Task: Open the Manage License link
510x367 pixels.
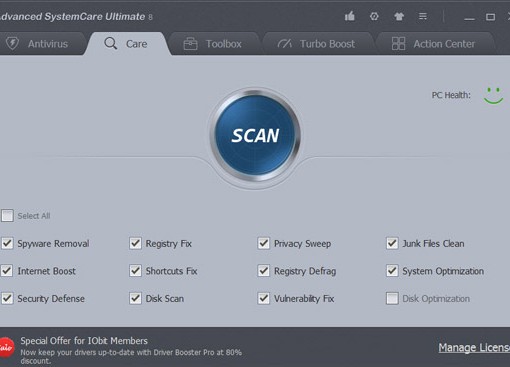Action: click(x=474, y=348)
